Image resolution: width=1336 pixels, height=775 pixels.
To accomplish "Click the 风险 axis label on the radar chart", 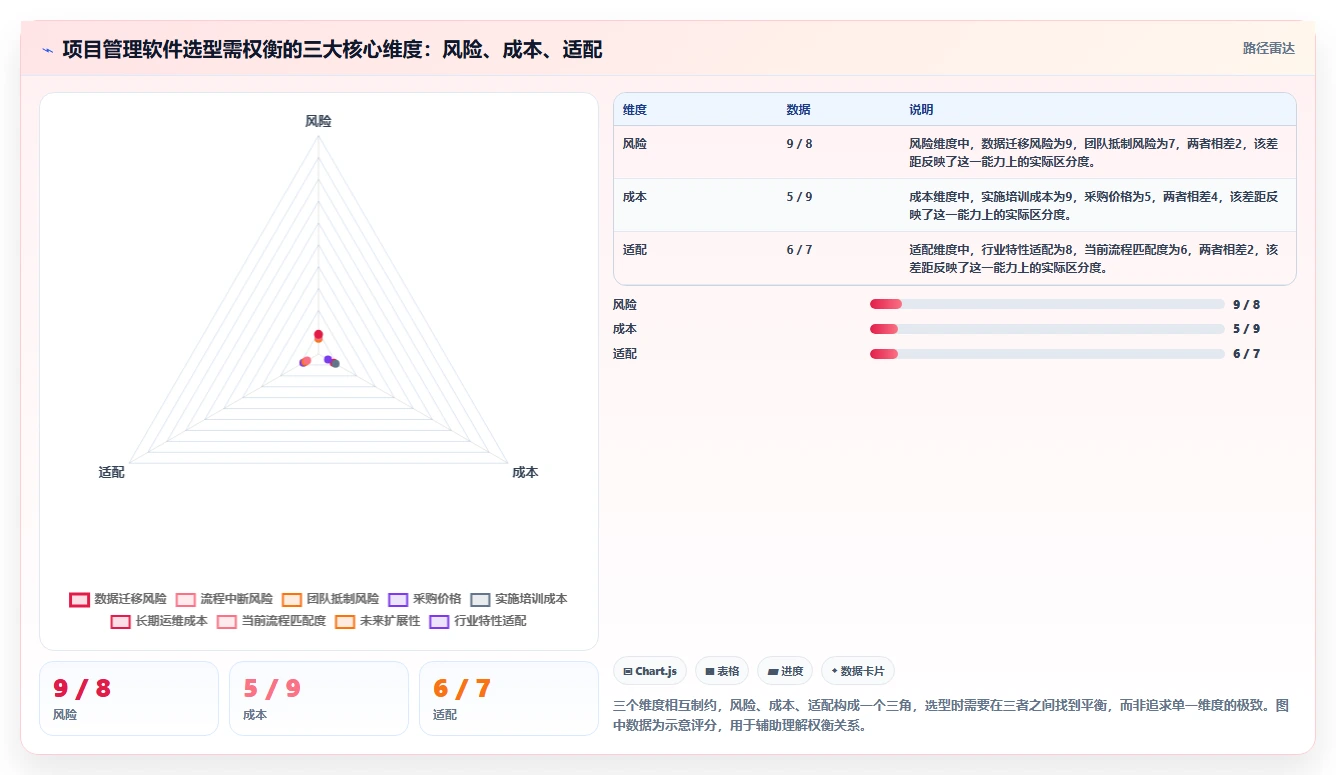I will [318, 121].
